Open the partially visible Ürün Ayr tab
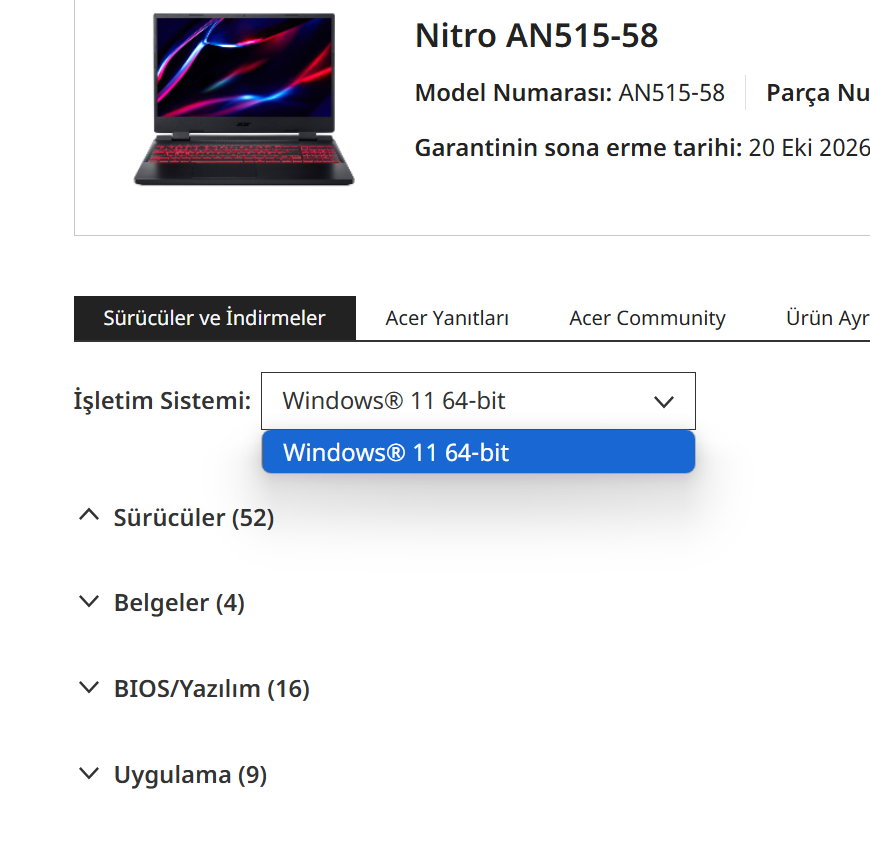 [x=827, y=318]
